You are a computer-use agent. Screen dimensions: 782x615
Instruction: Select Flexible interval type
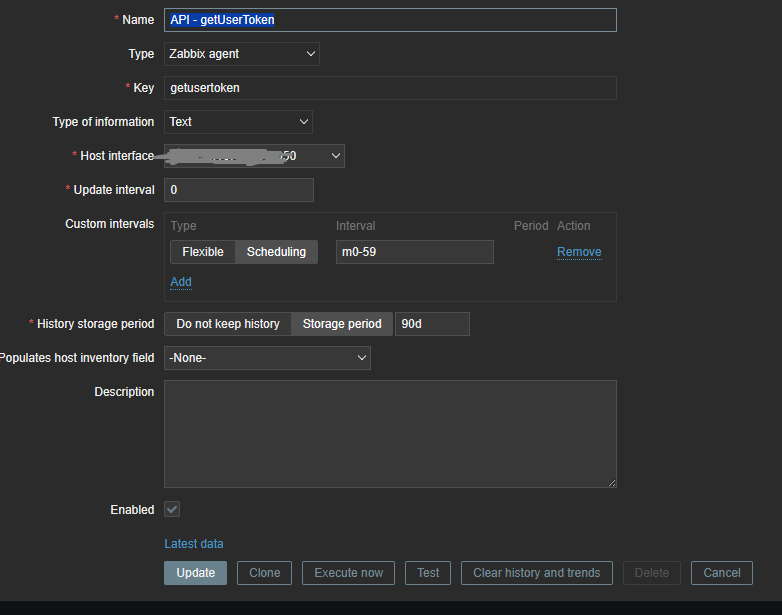point(202,252)
